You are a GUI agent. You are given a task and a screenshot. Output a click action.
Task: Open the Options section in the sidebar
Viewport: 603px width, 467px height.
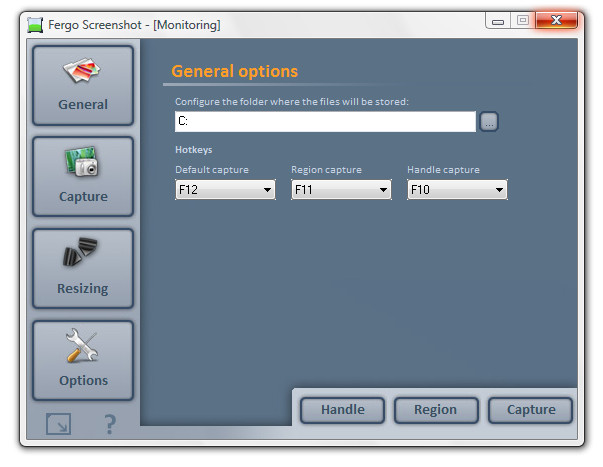[x=83, y=360]
